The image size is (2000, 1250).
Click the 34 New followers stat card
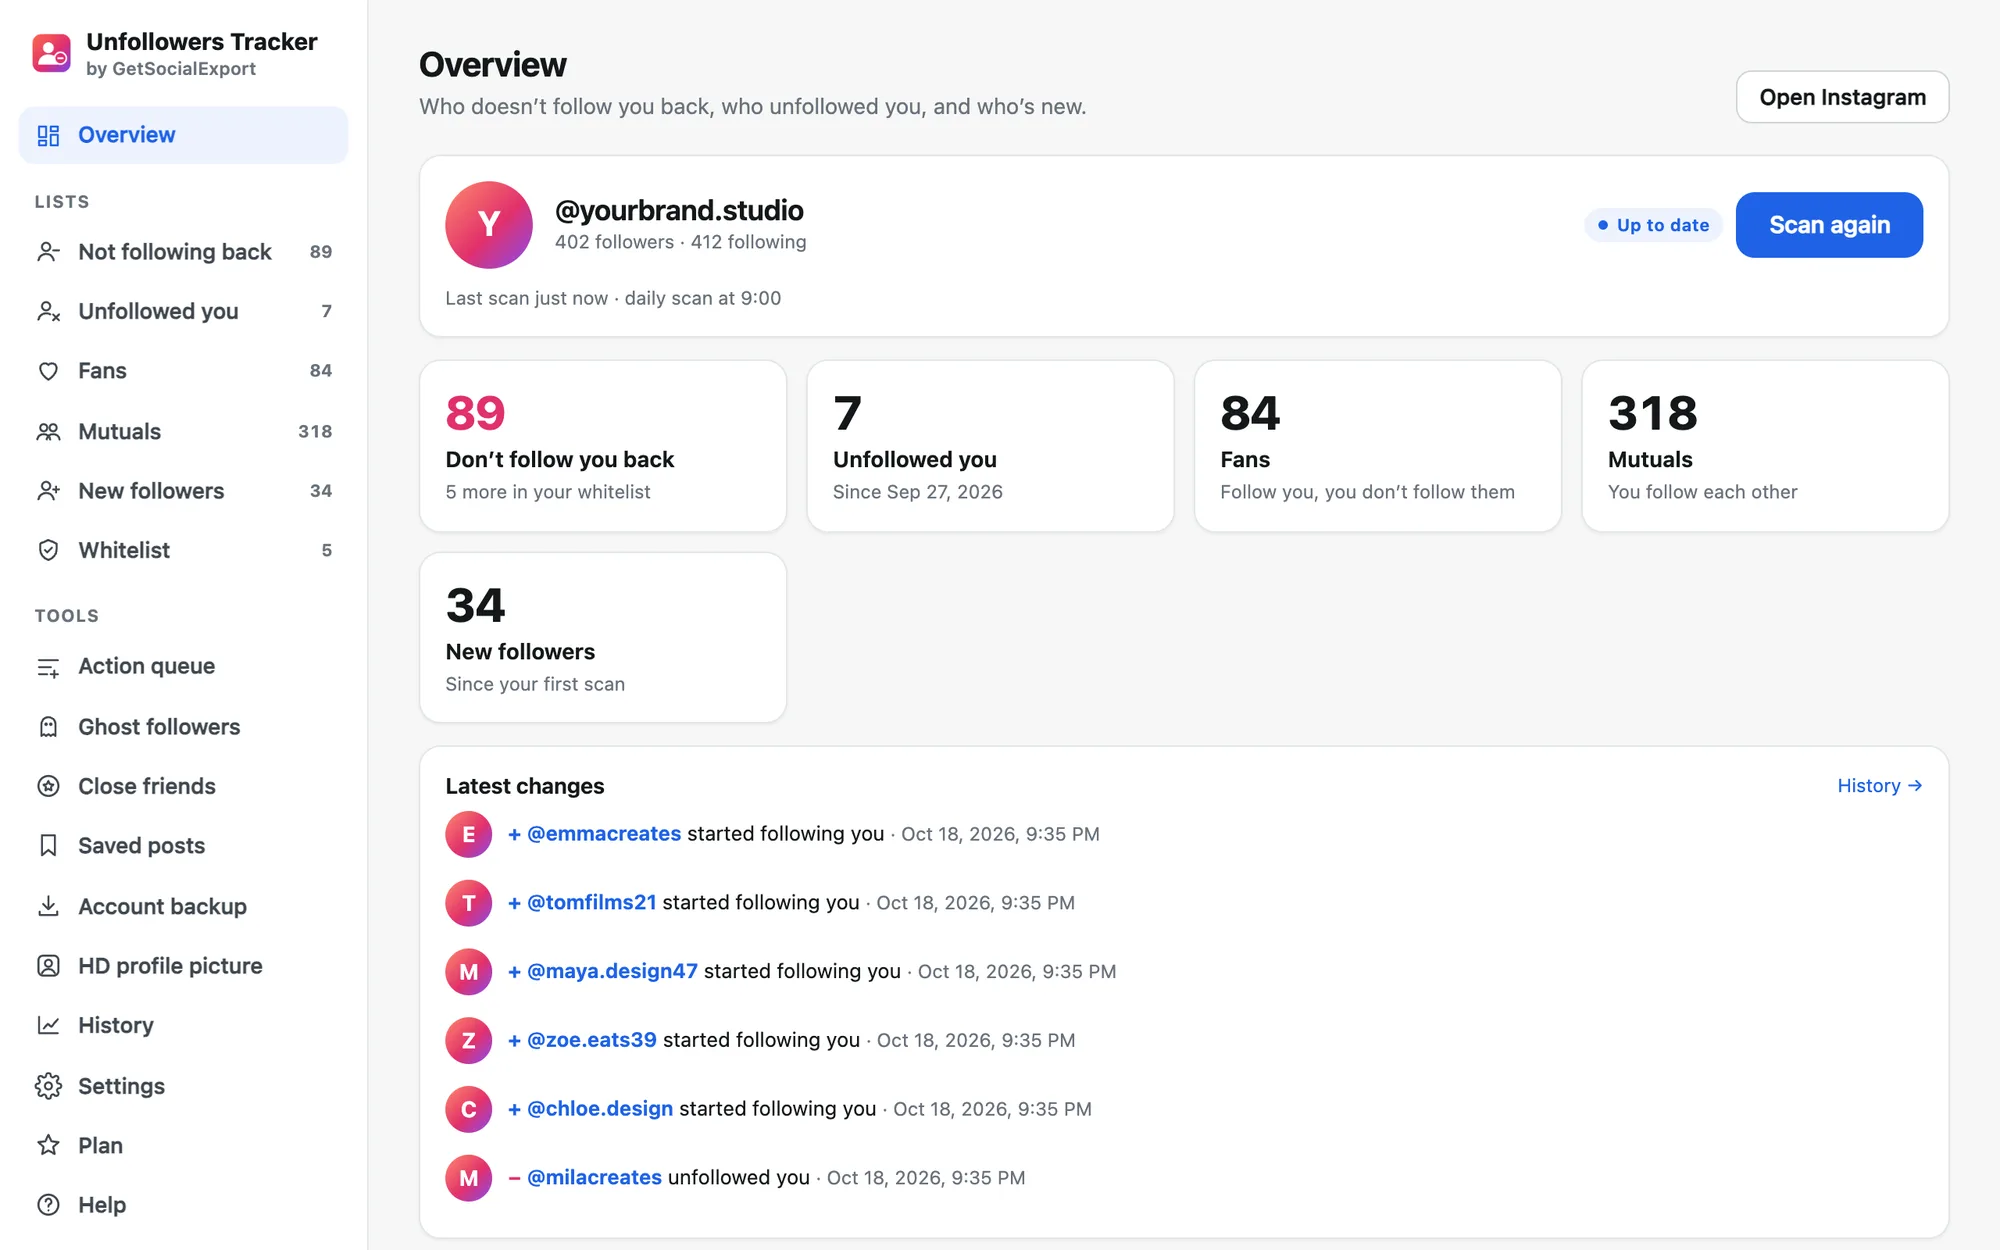point(603,638)
